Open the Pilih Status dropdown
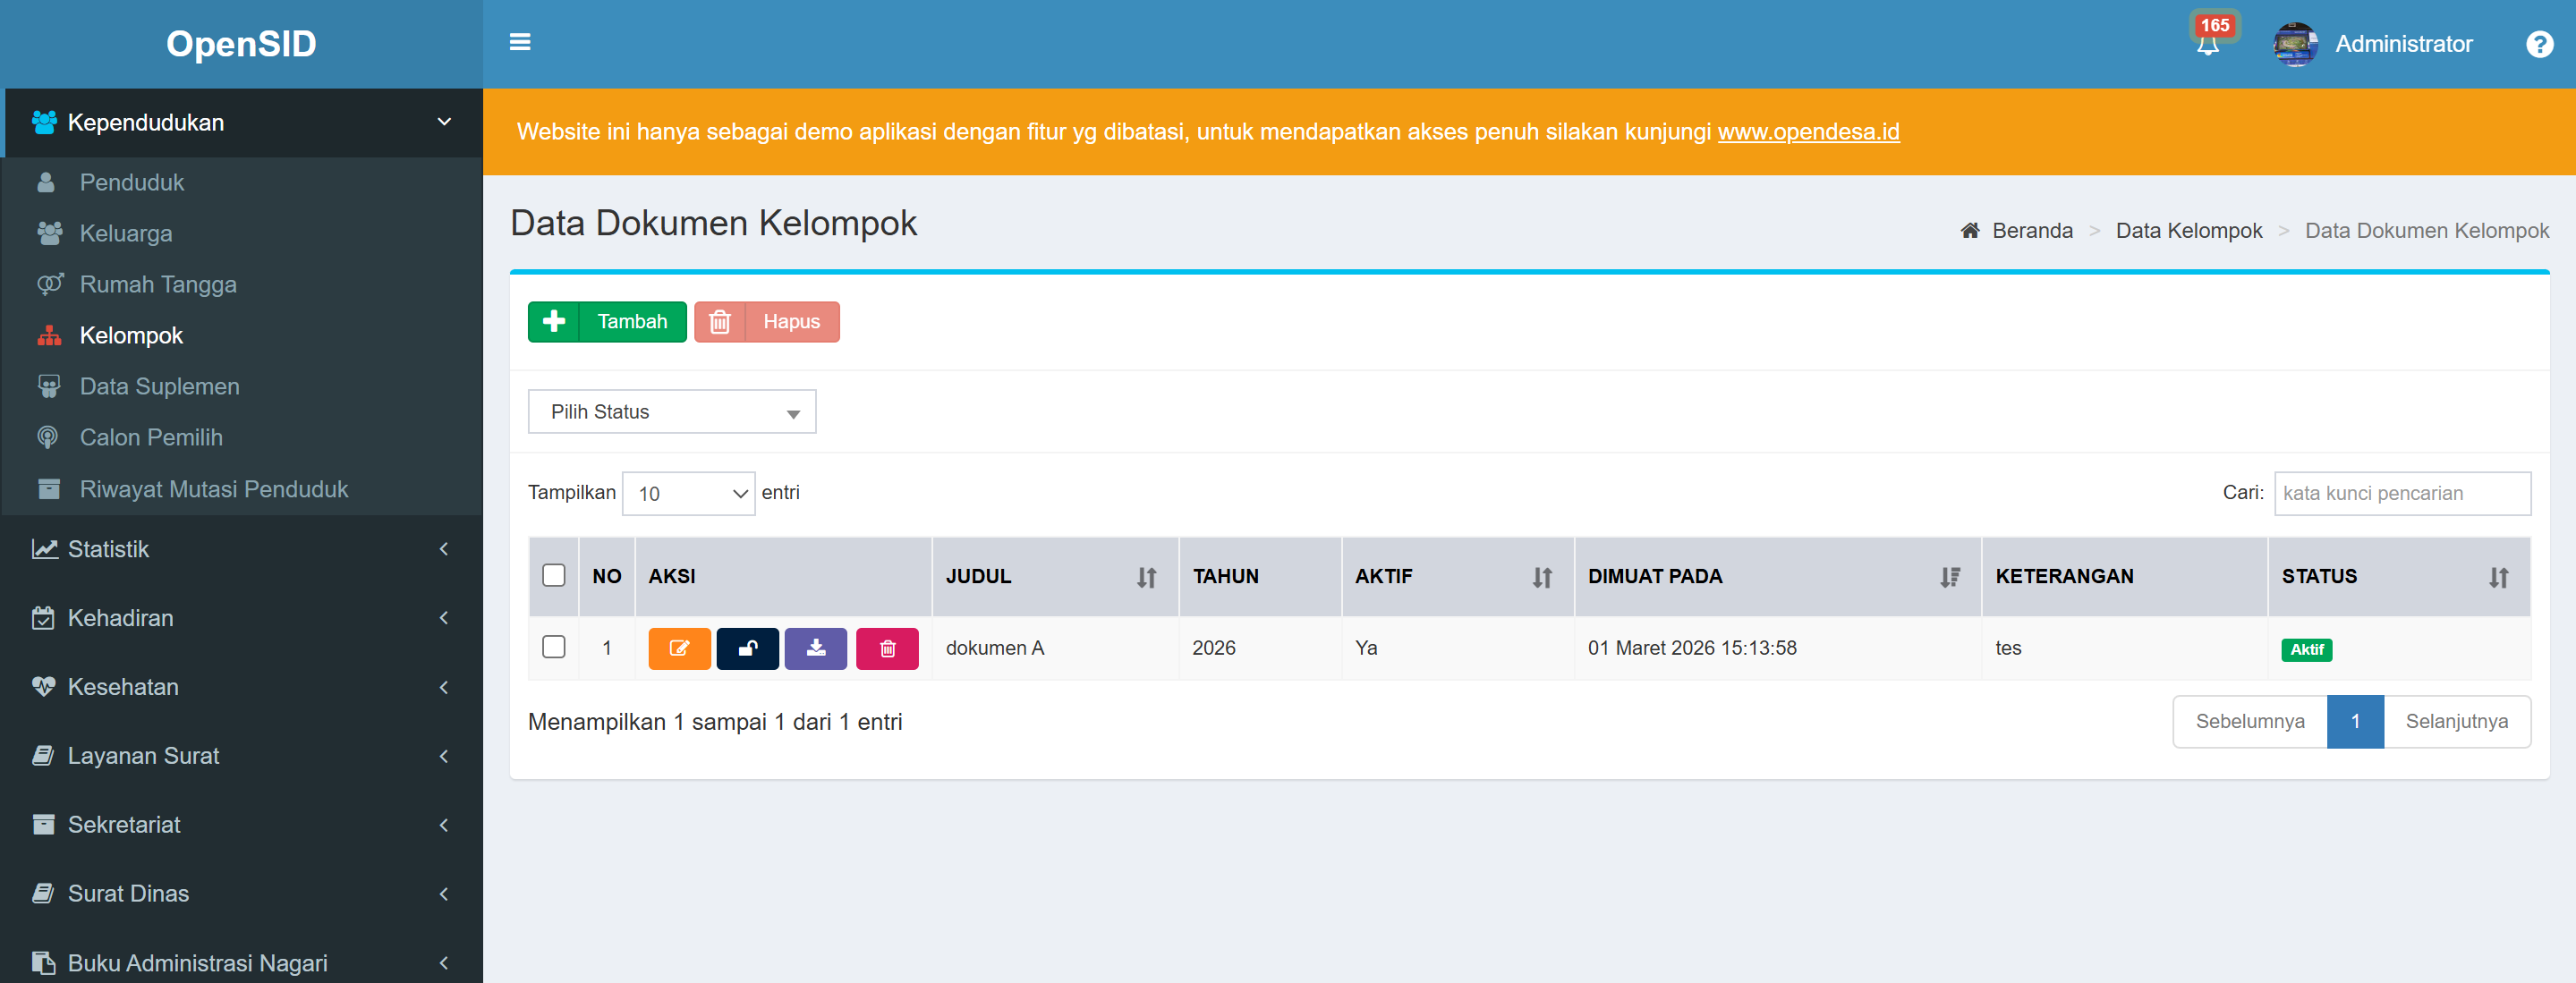 (x=671, y=411)
